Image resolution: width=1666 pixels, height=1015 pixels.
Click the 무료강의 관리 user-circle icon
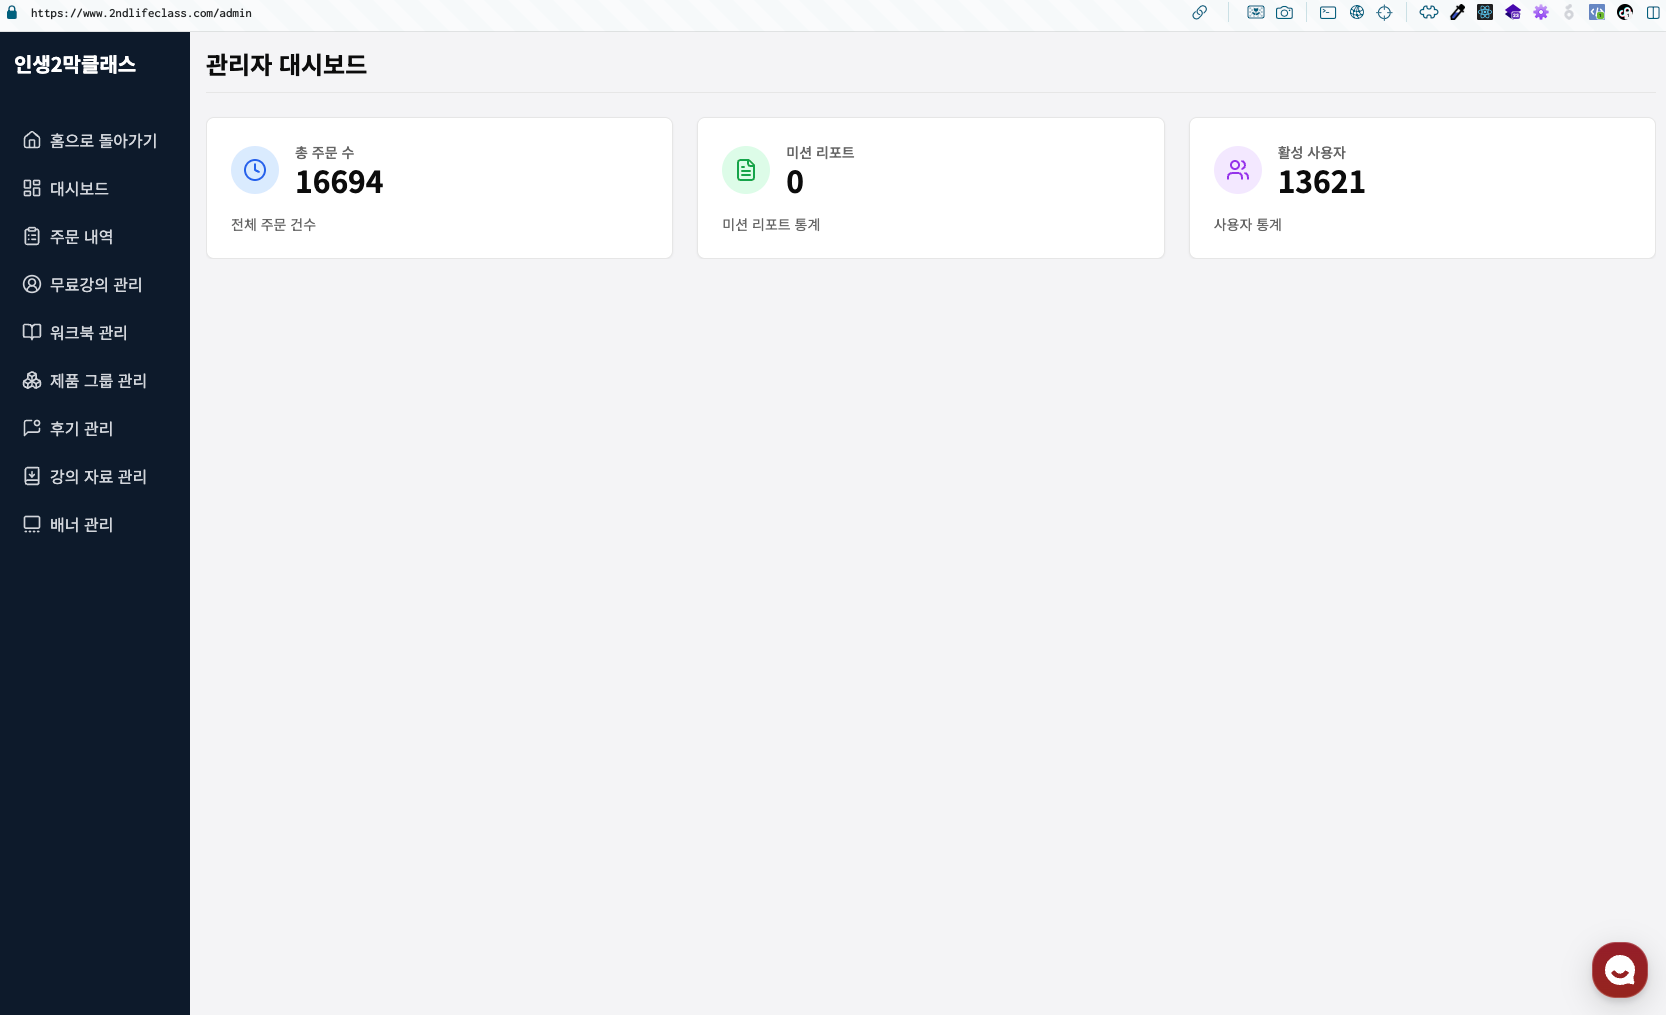pyautogui.click(x=32, y=284)
